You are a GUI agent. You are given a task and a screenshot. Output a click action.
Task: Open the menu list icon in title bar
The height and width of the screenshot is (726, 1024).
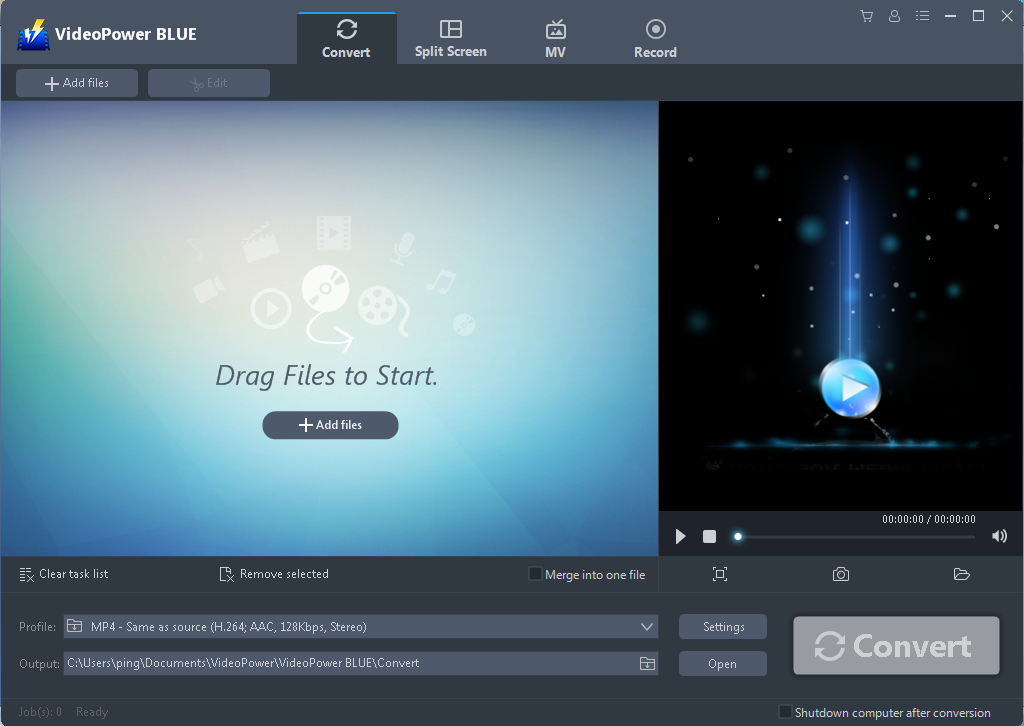tap(922, 16)
